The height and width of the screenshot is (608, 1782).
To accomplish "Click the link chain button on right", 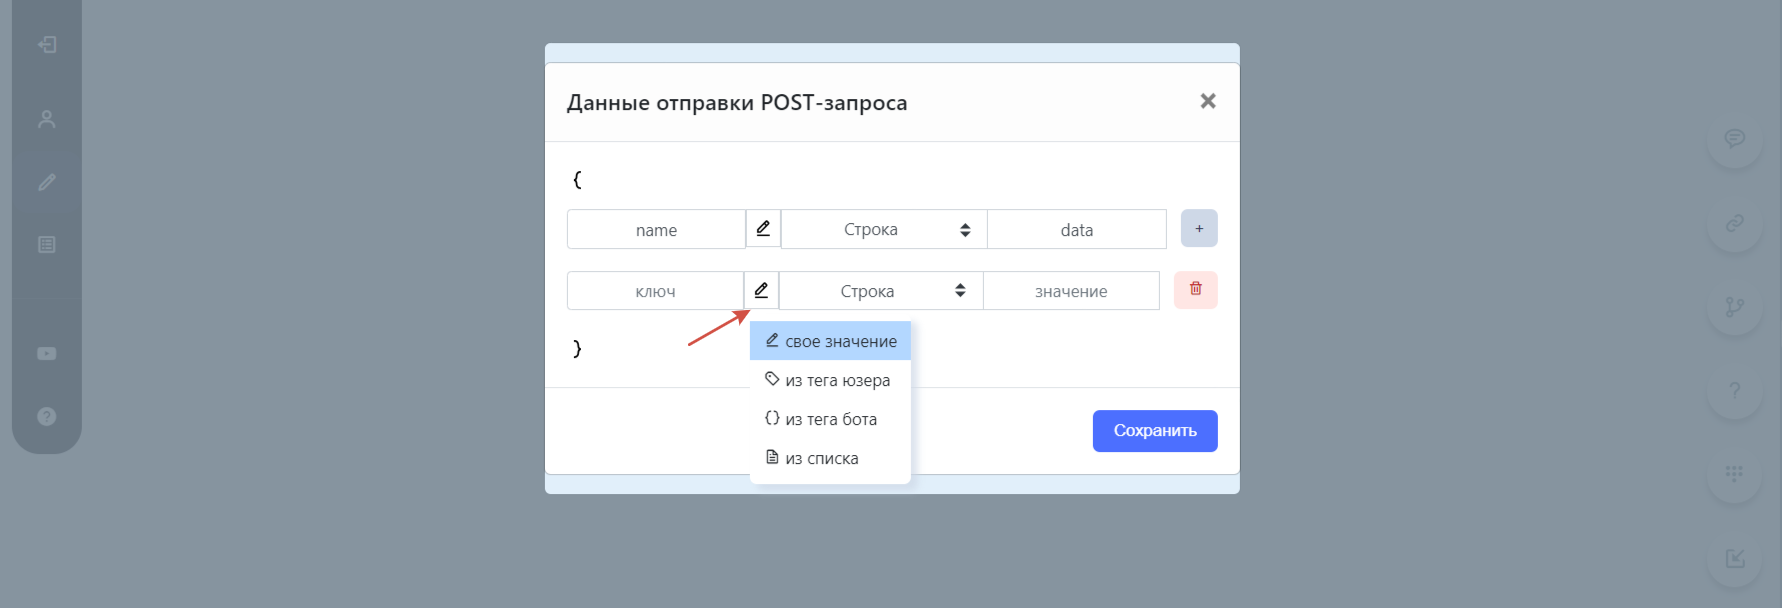I will pos(1735,223).
